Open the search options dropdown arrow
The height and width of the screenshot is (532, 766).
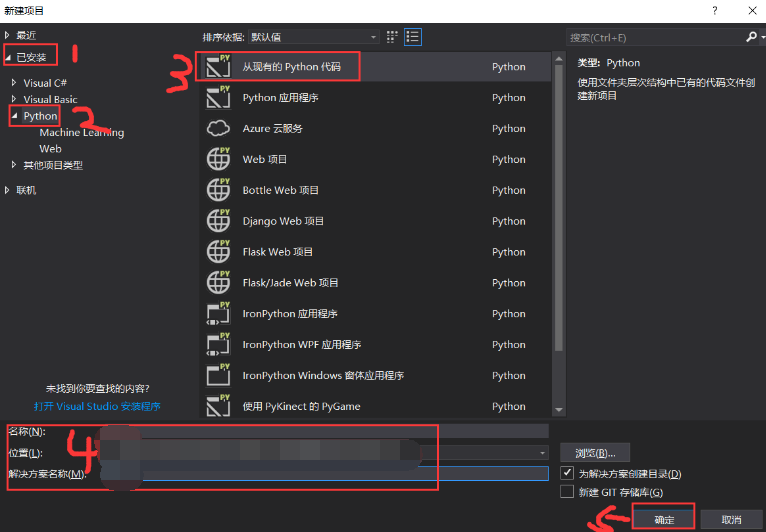[x=762, y=37]
